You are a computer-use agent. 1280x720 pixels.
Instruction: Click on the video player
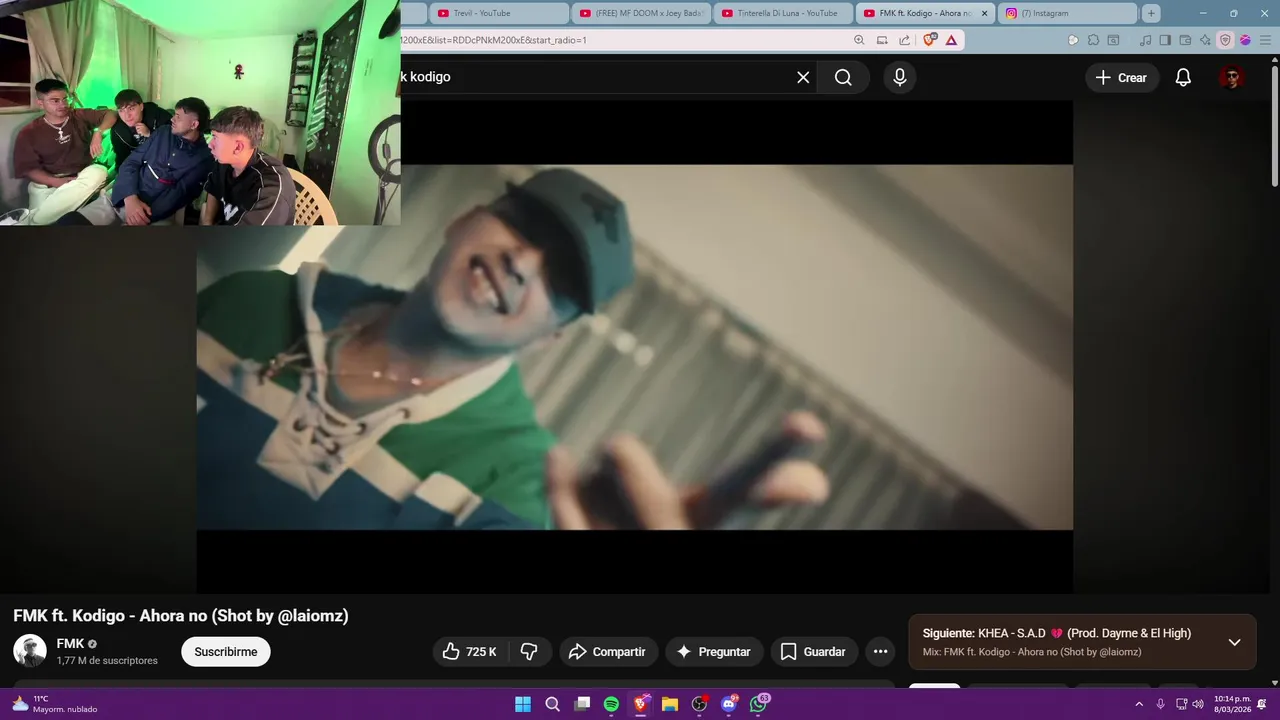[x=635, y=347]
